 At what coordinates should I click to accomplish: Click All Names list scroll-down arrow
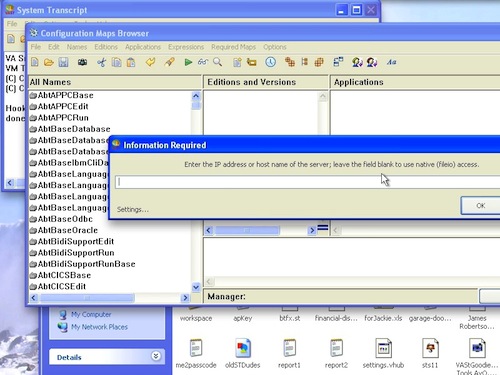[196, 287]
